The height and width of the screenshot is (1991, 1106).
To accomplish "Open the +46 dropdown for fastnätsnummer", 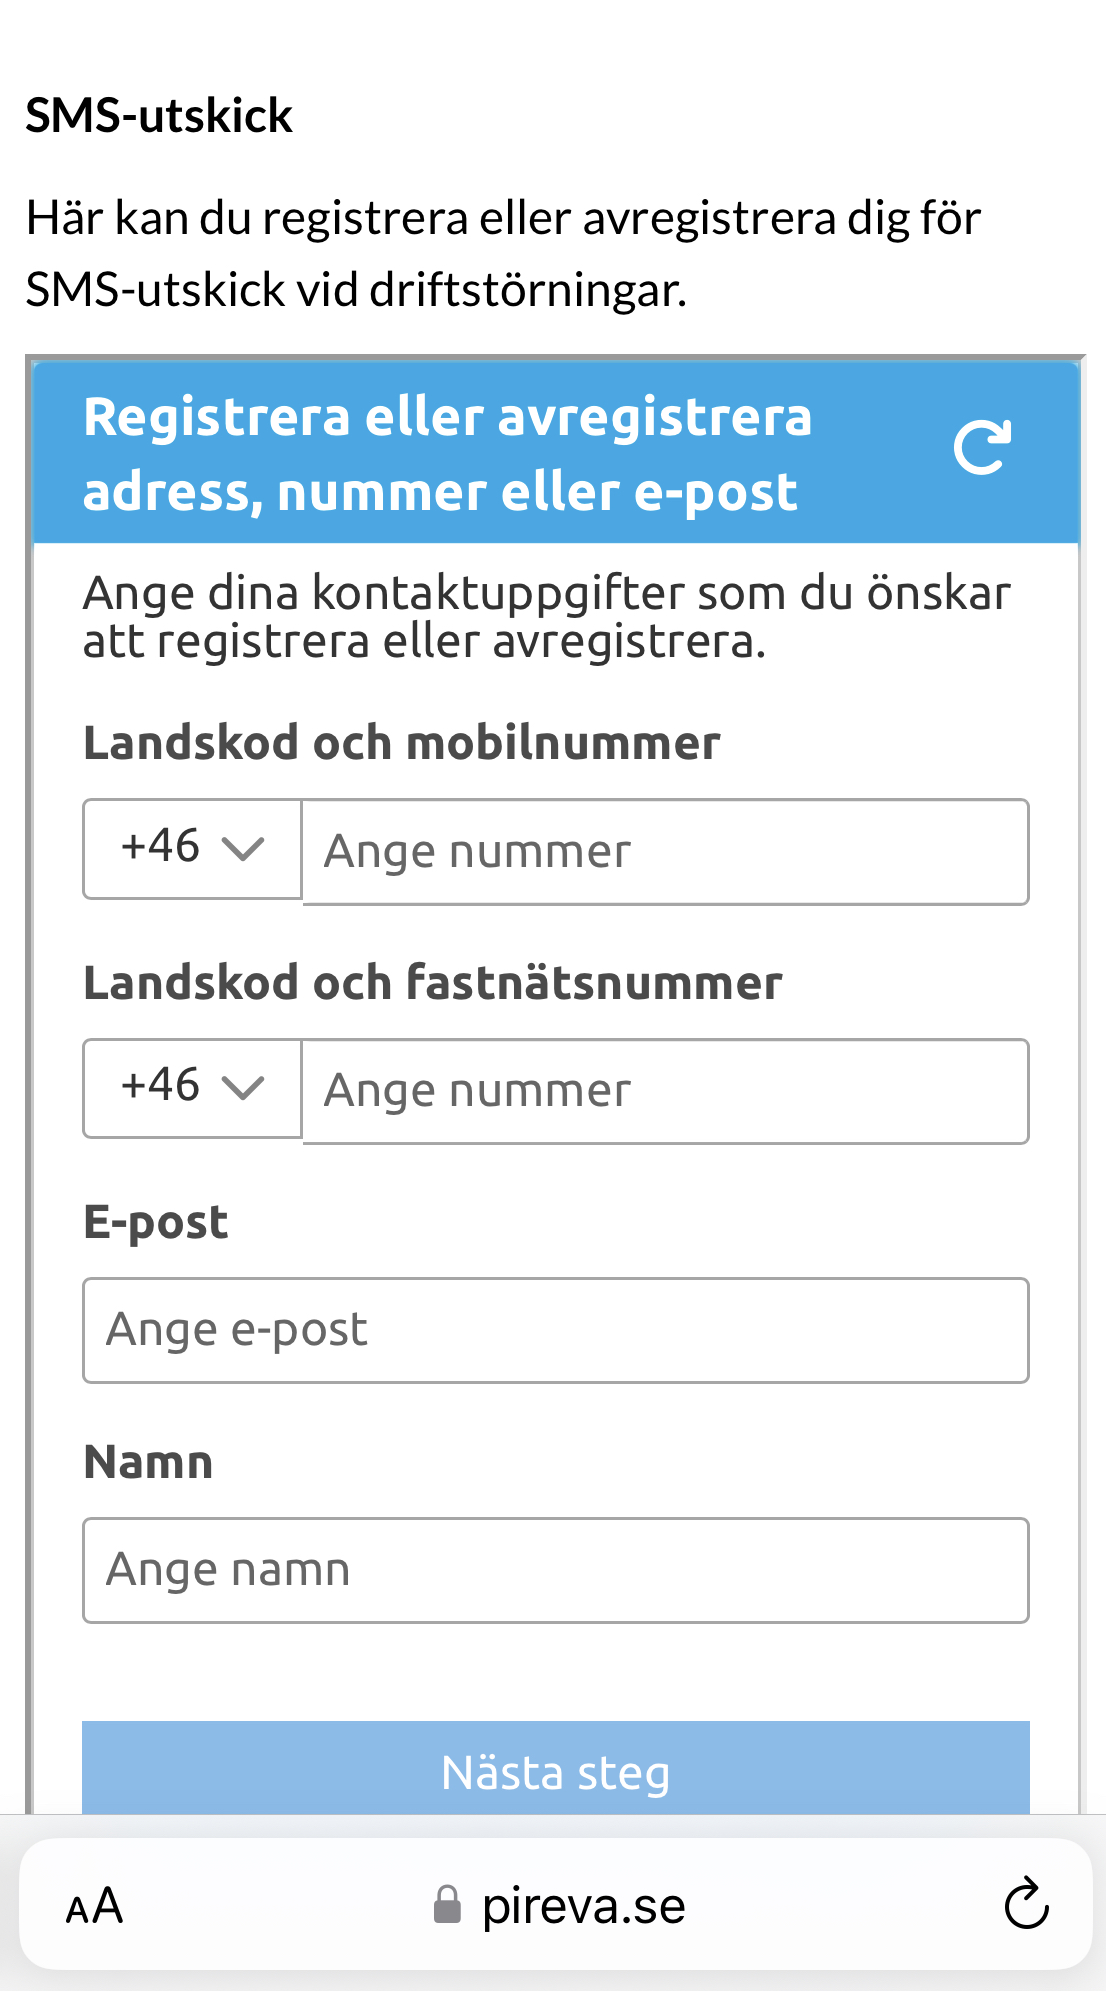I will pyautogui.click(x=192, y=1089).
